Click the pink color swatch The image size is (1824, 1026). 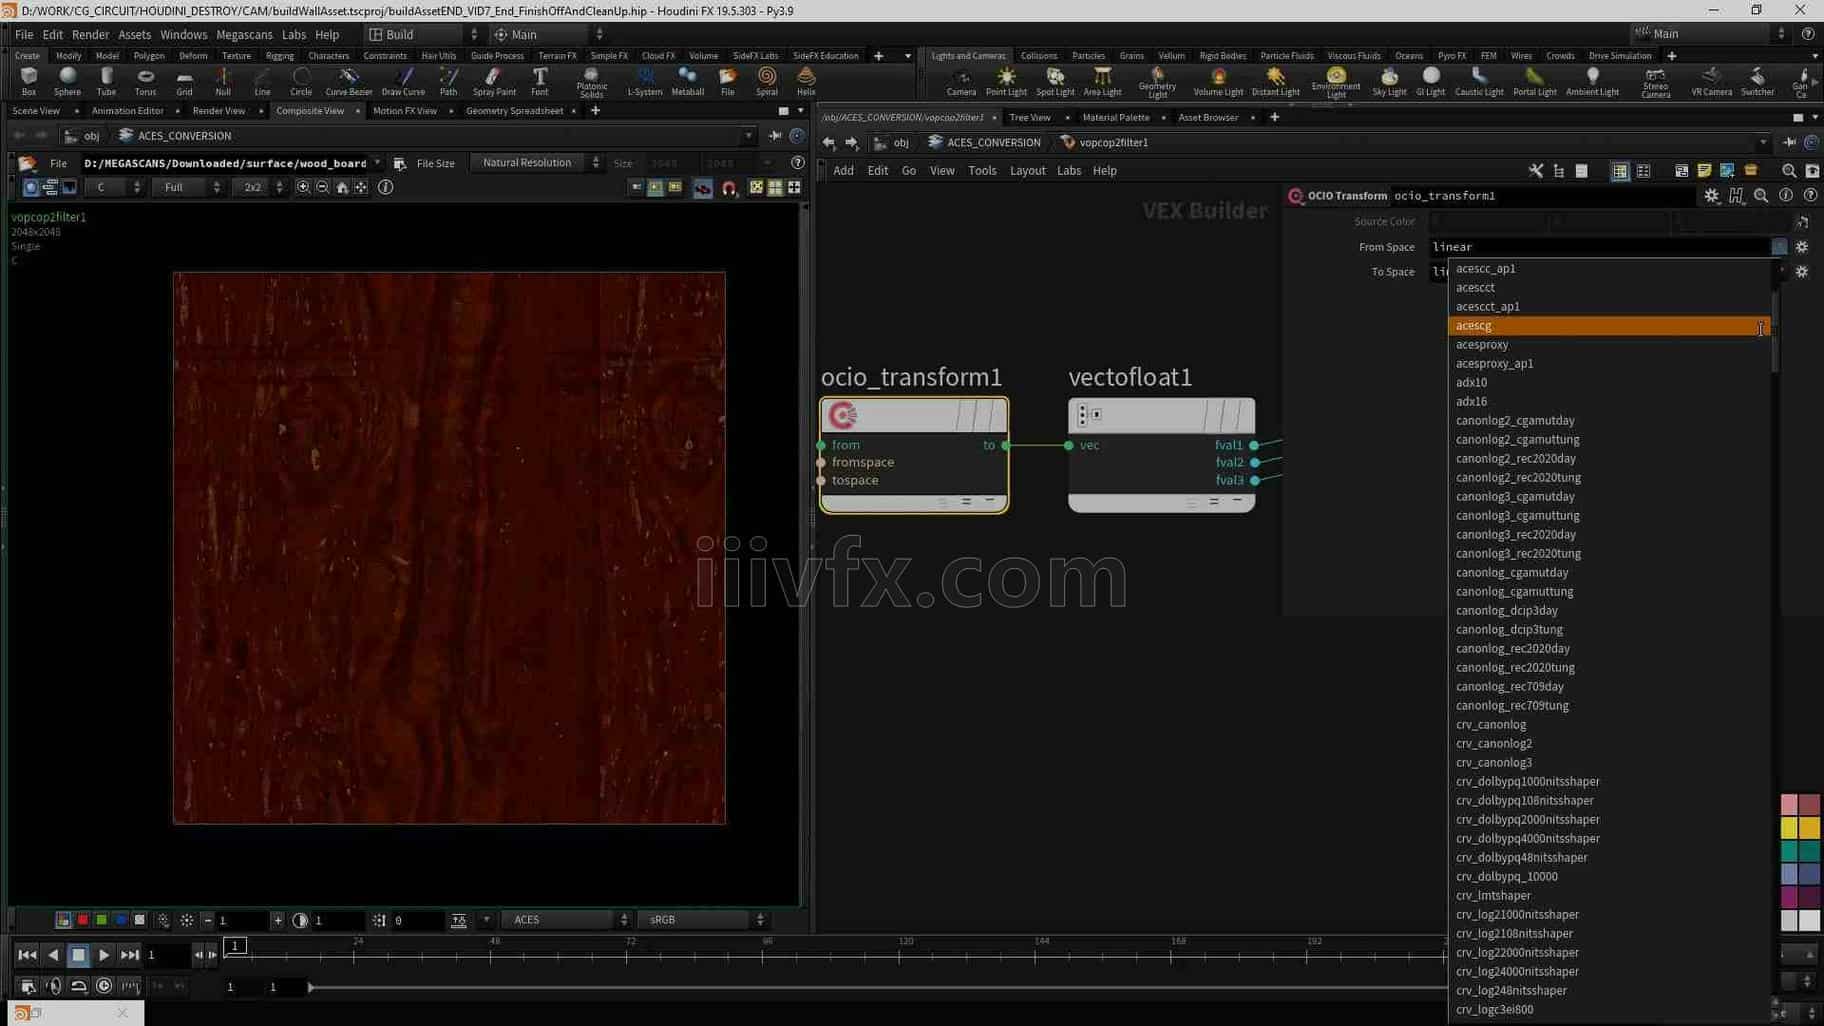pos(1789,804)
